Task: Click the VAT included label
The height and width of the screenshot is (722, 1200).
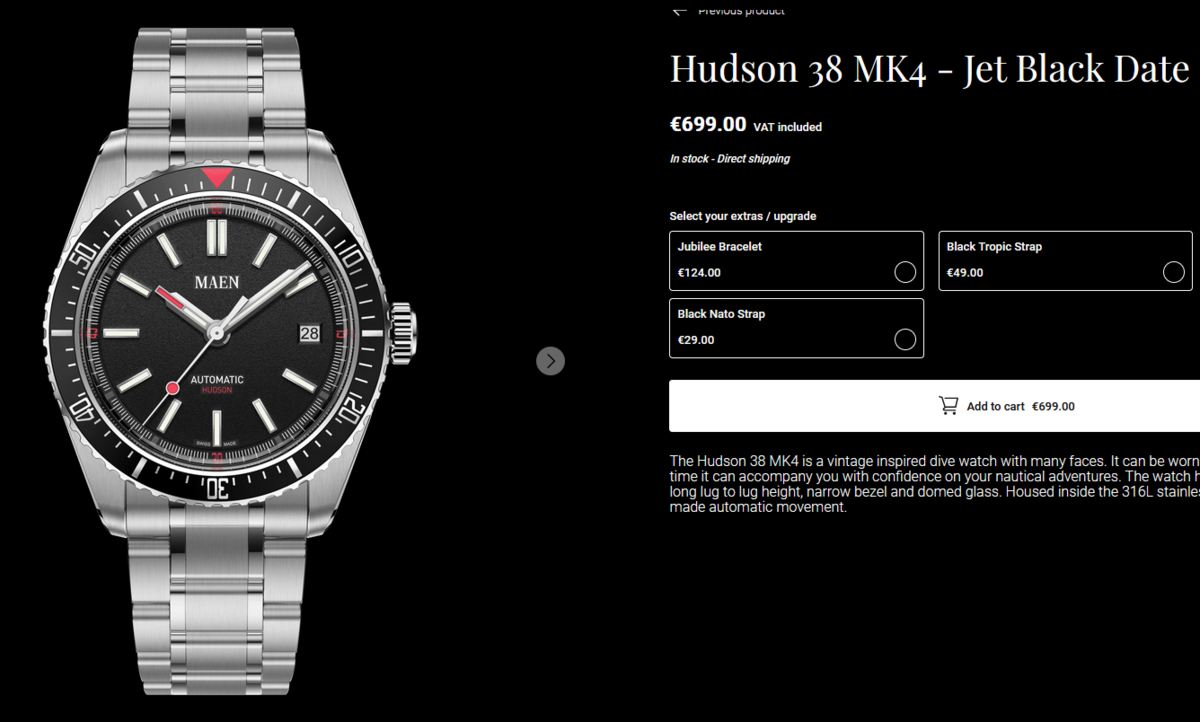Action: click(x=787, y=127)
